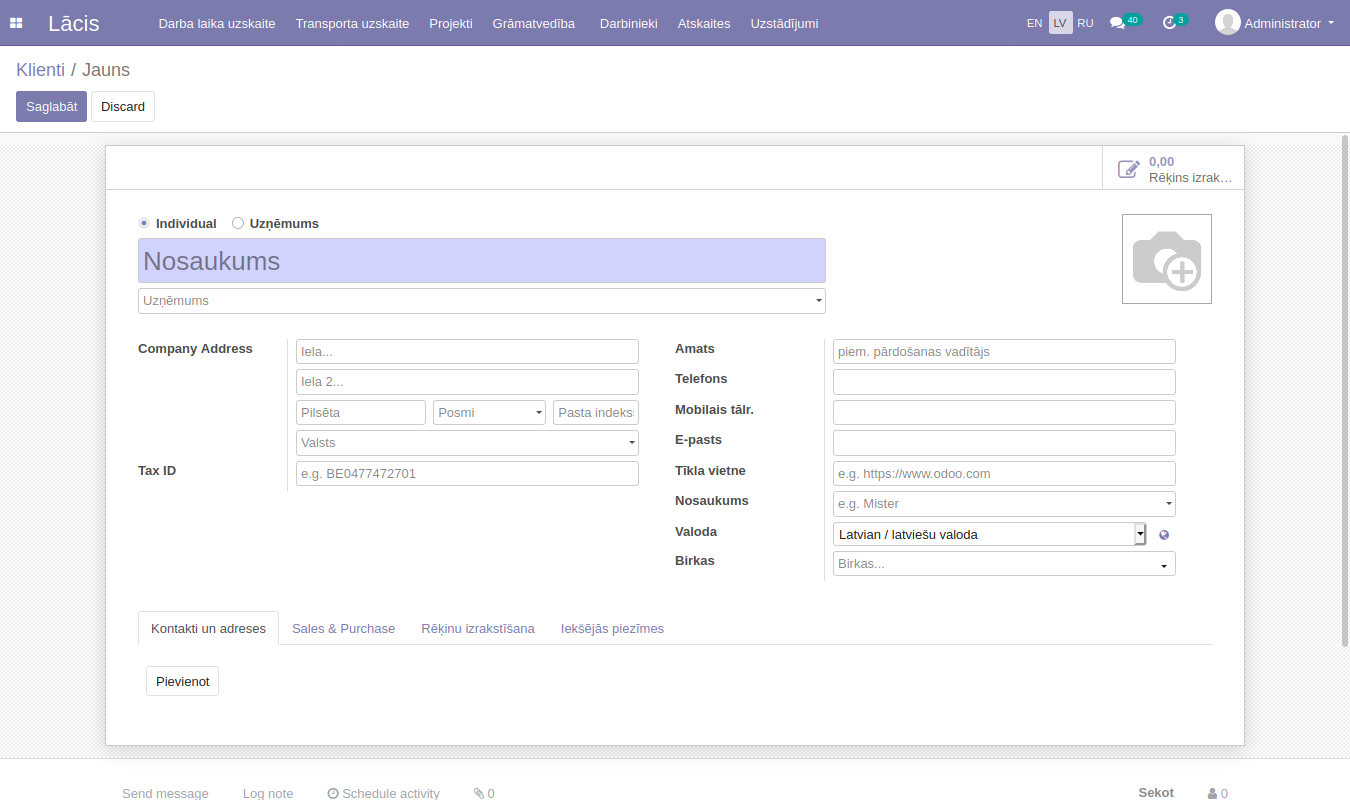Select the Individual radio button
The height and width of the screenshot is (800, 1350).
coord(144,223)
